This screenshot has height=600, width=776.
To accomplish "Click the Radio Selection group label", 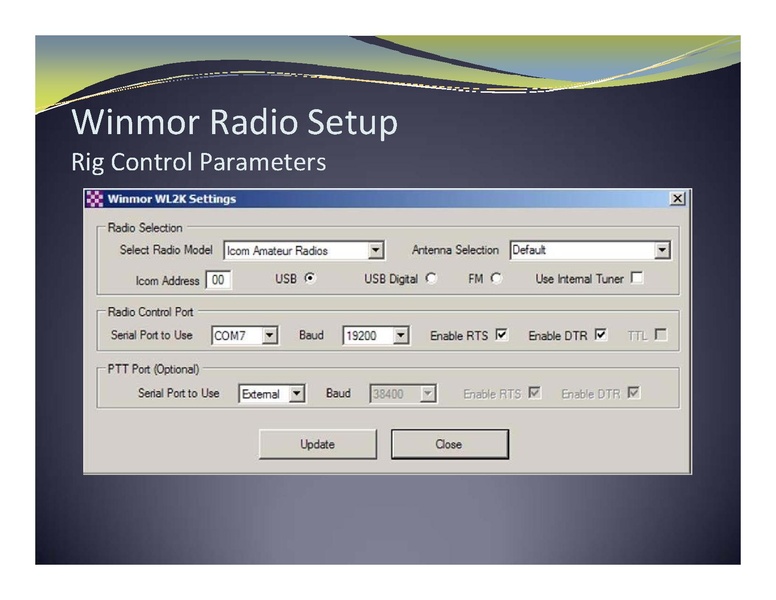I will coord(145,228).
